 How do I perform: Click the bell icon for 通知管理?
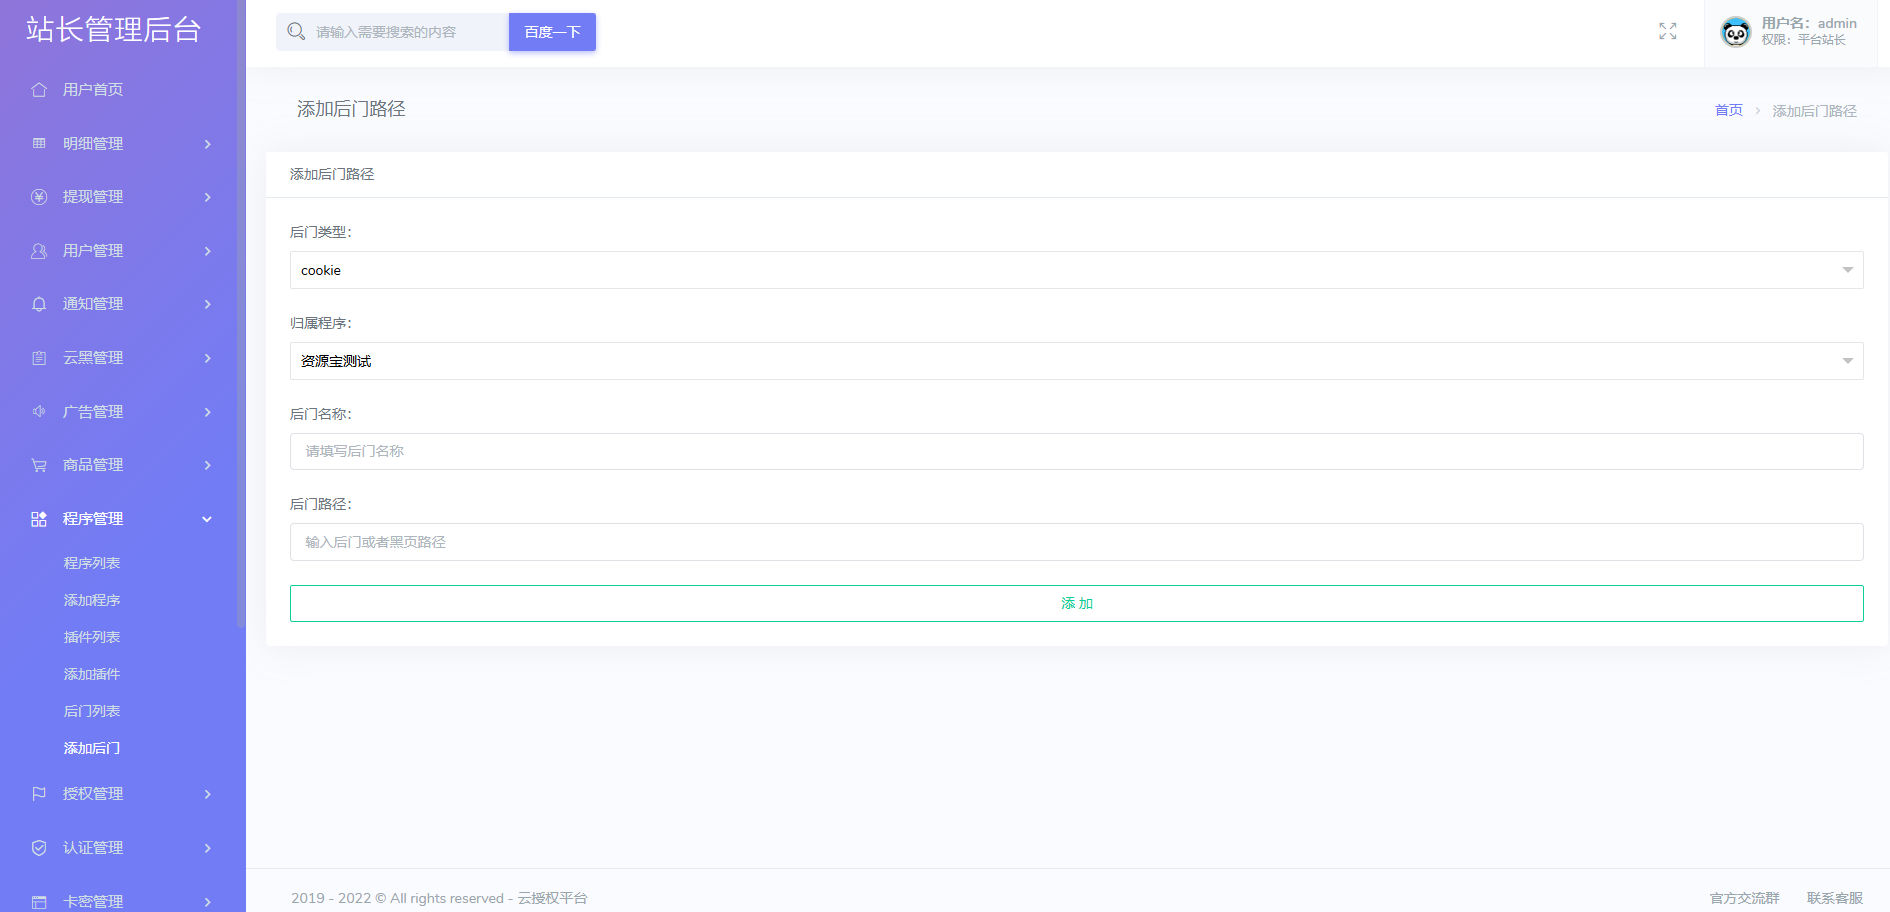pyautogui.click(x=39, y=304)
